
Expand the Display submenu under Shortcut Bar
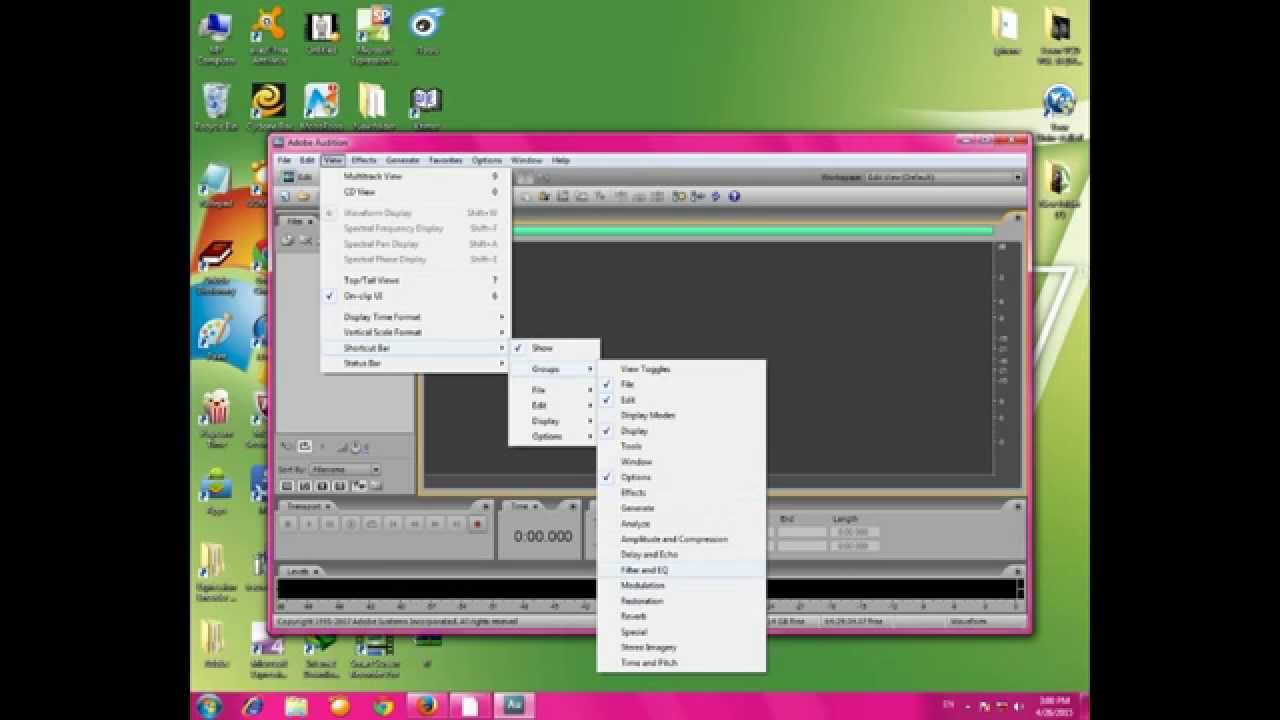tap(554, 421)
